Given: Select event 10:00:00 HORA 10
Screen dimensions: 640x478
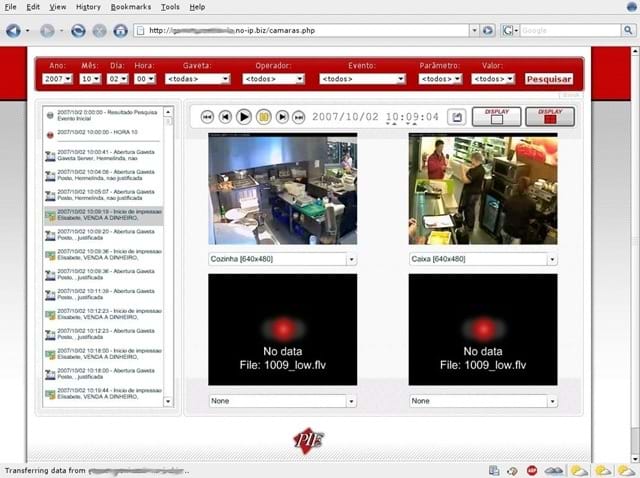Looking at the screenshot, I should 103,133.
